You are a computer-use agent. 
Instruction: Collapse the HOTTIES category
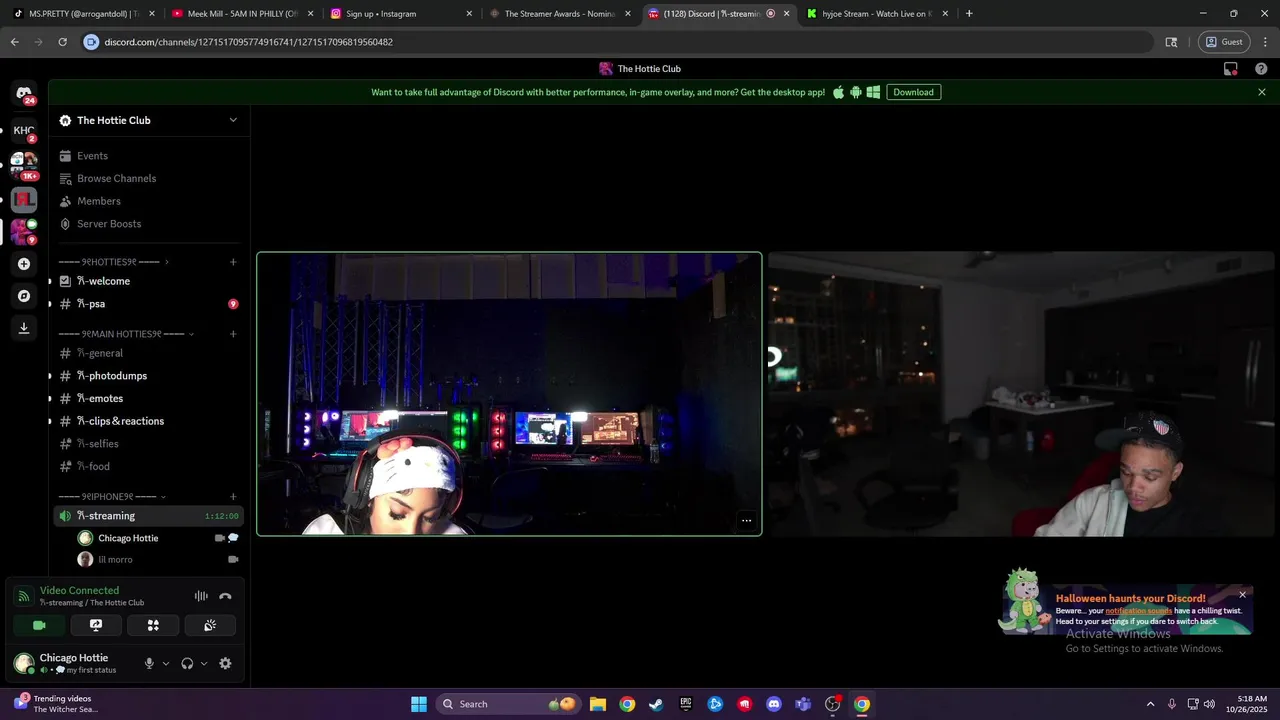109,262
